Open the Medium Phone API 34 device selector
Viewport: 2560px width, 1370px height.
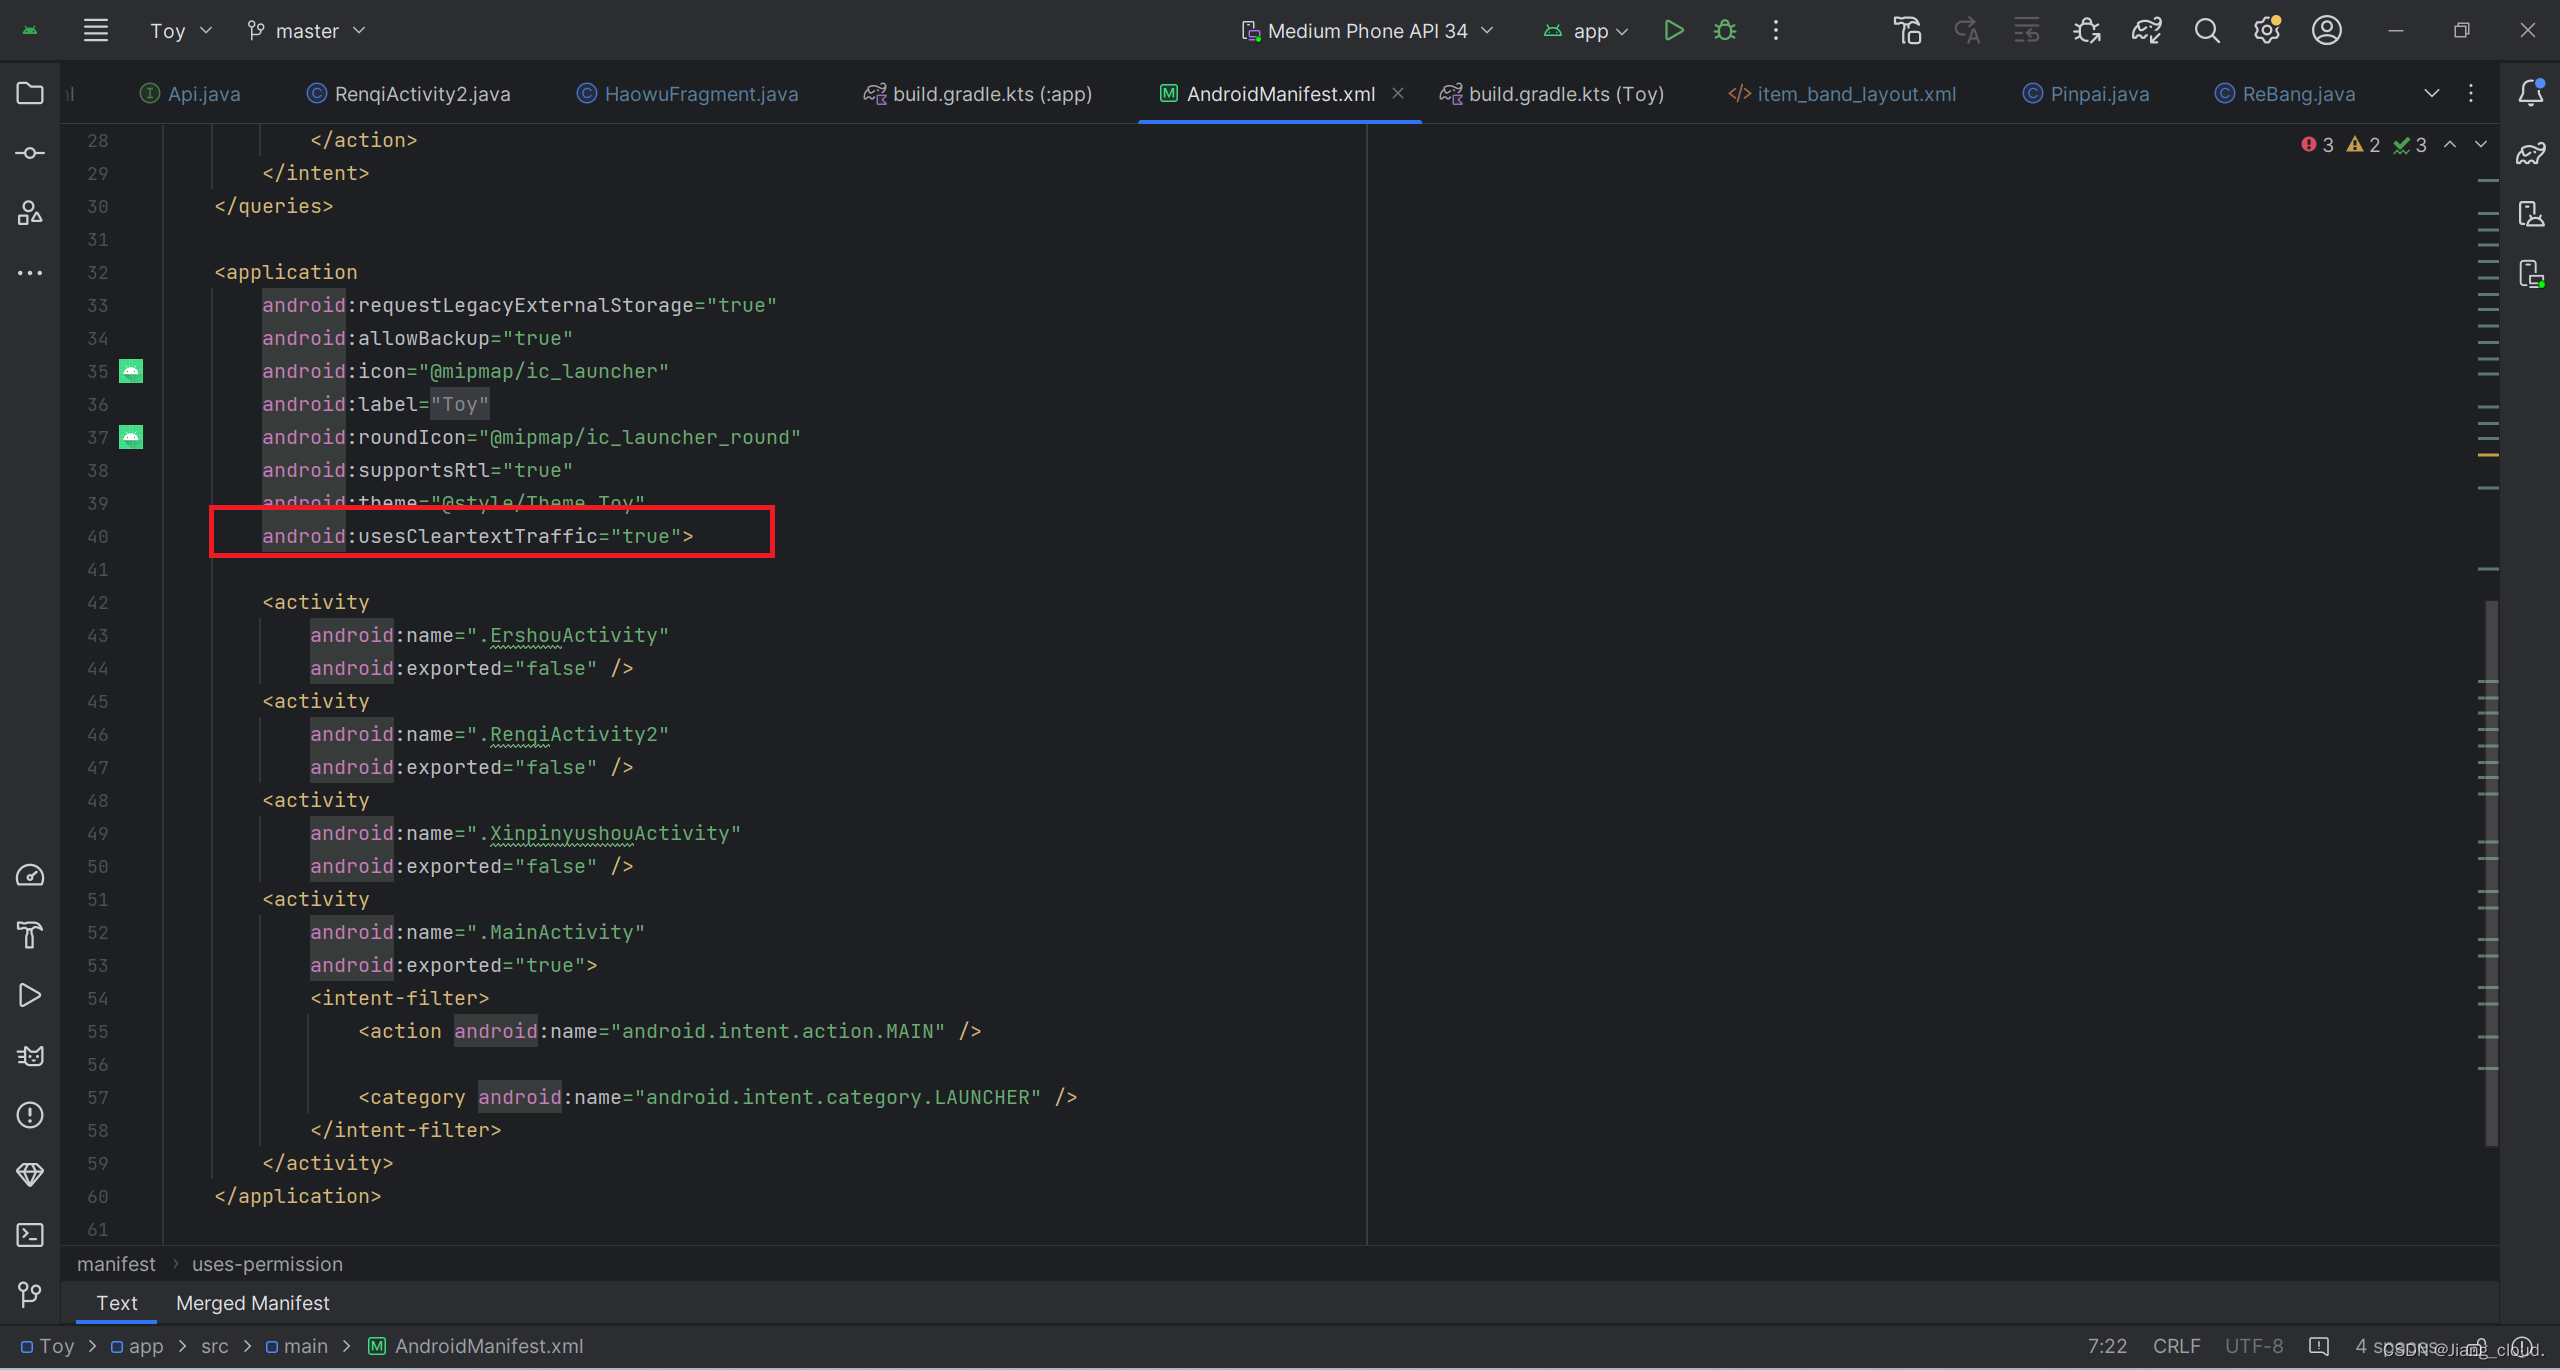1367,30
